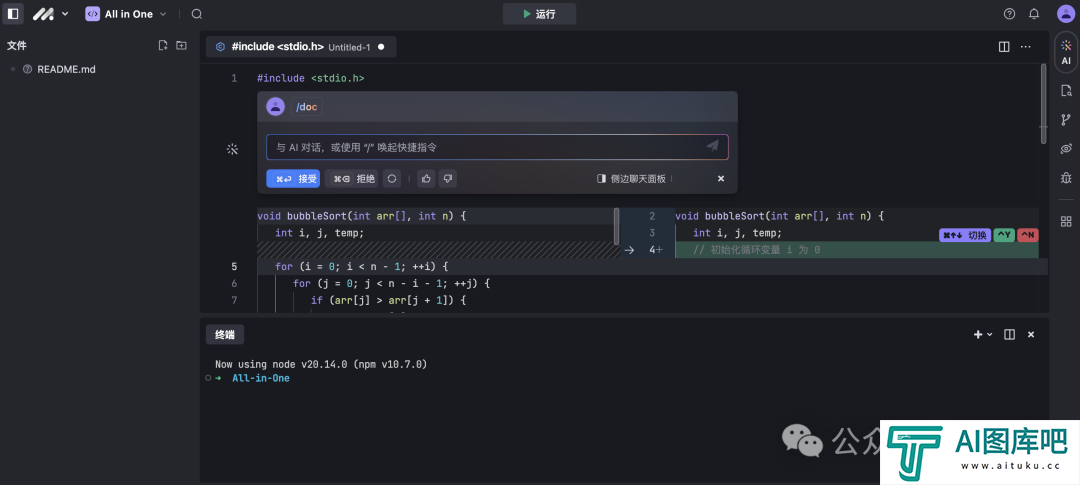Open the extensions grid icon
Screen dimensions: 1080x485
pos(1066,221)
